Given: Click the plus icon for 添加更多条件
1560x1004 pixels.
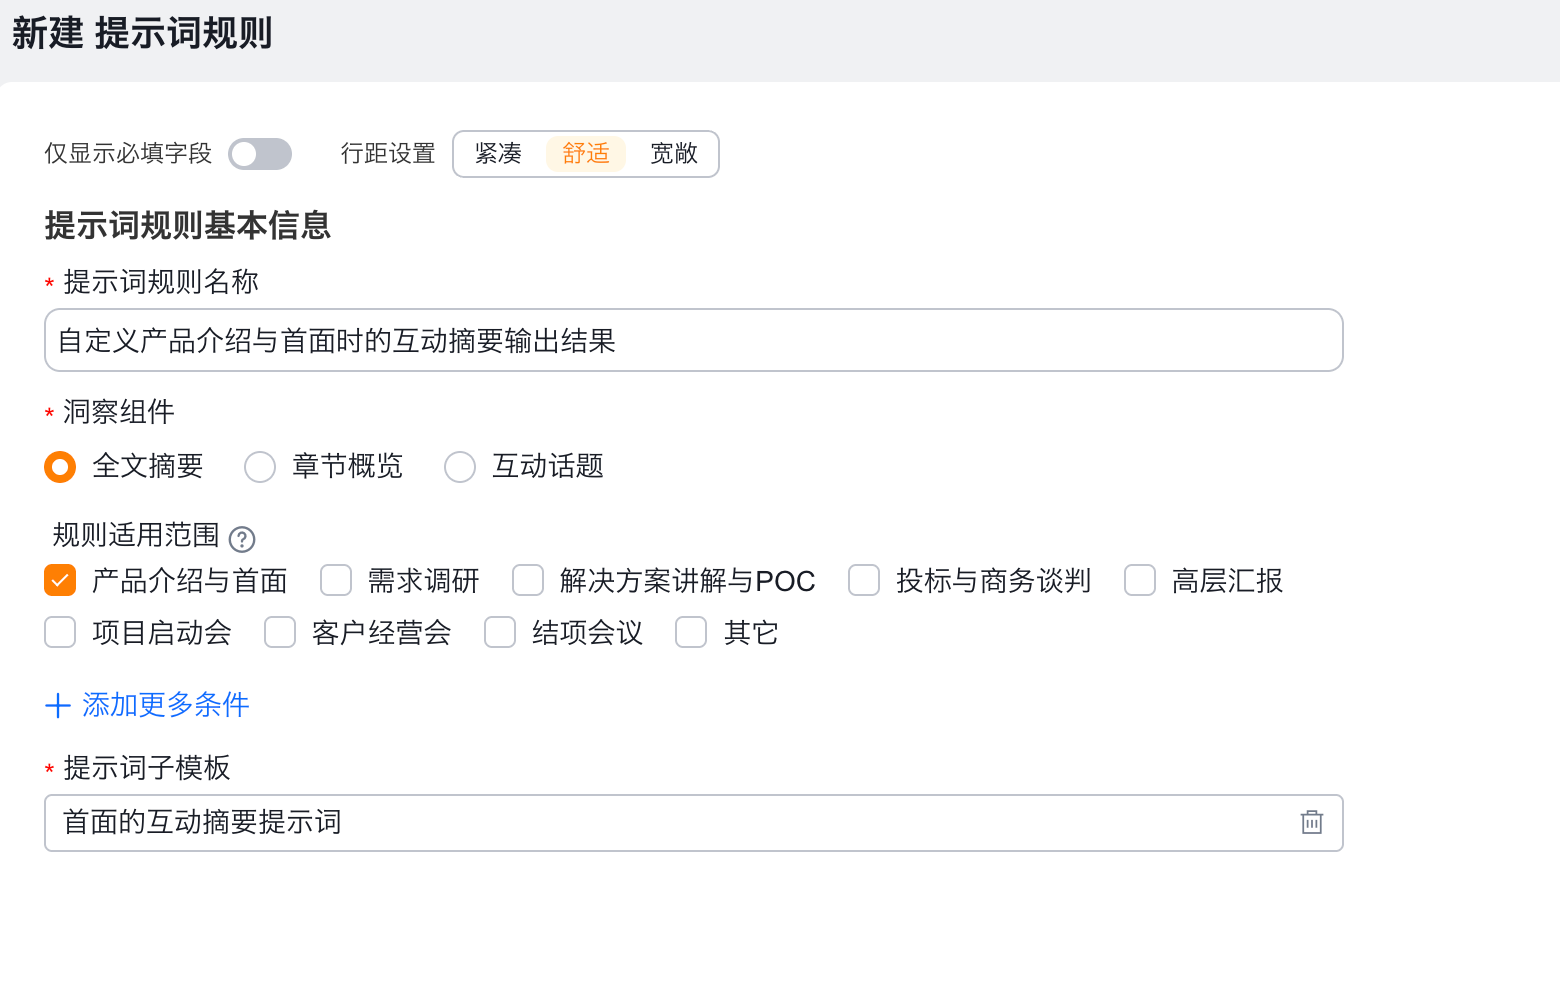Looking at the screenshot, I should pos(58,706).
